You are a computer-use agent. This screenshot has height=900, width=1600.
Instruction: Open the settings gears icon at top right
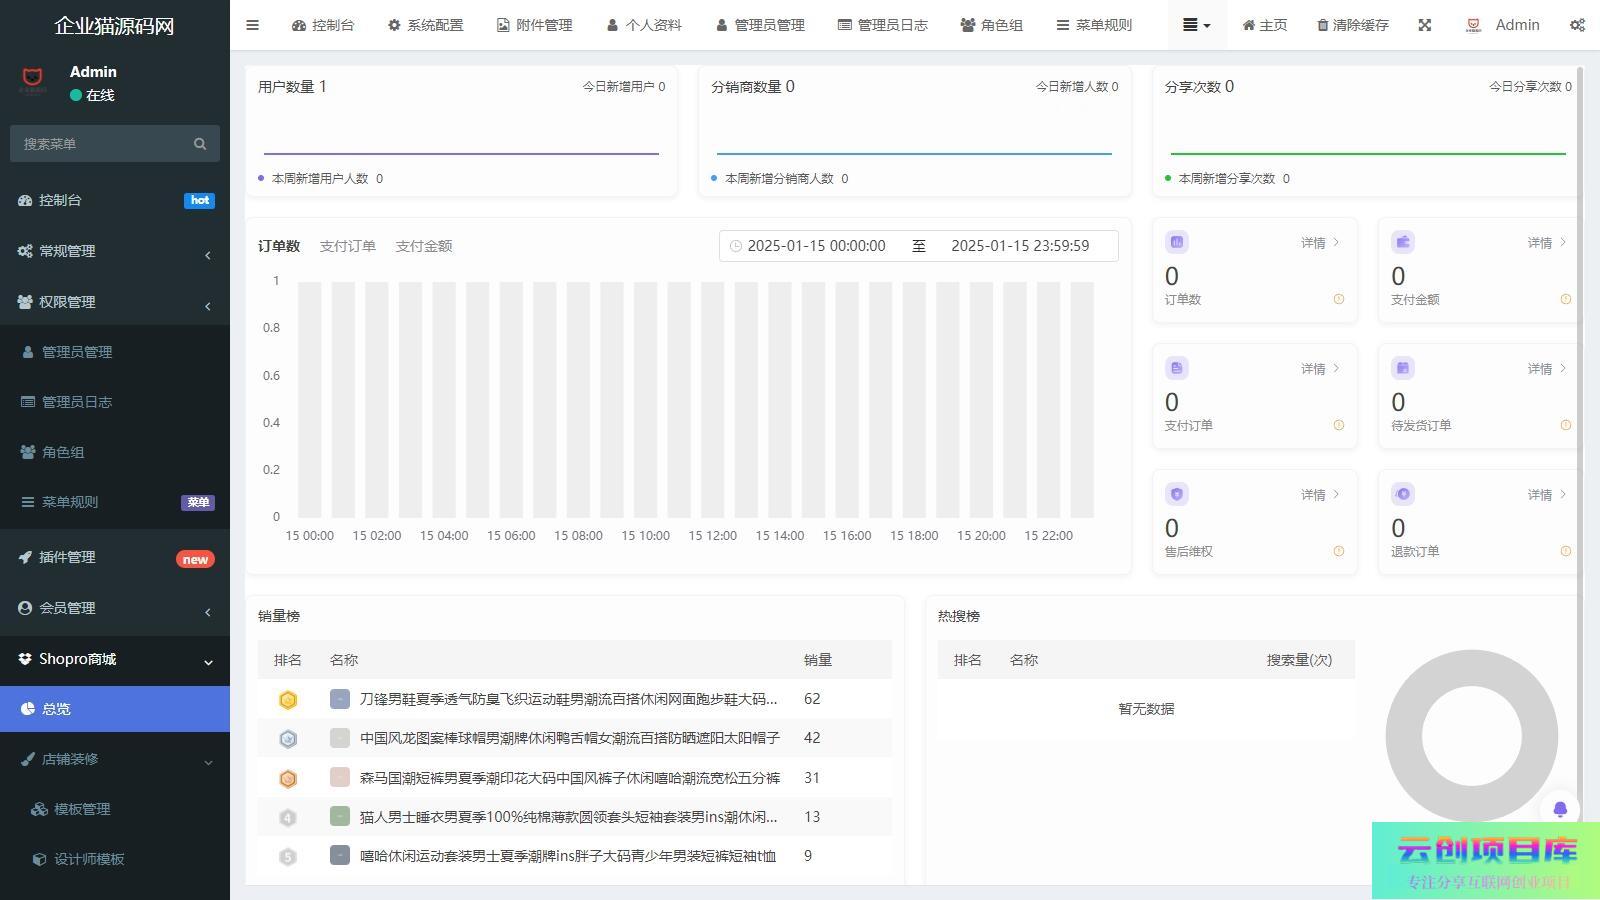tap(1577, 25)
